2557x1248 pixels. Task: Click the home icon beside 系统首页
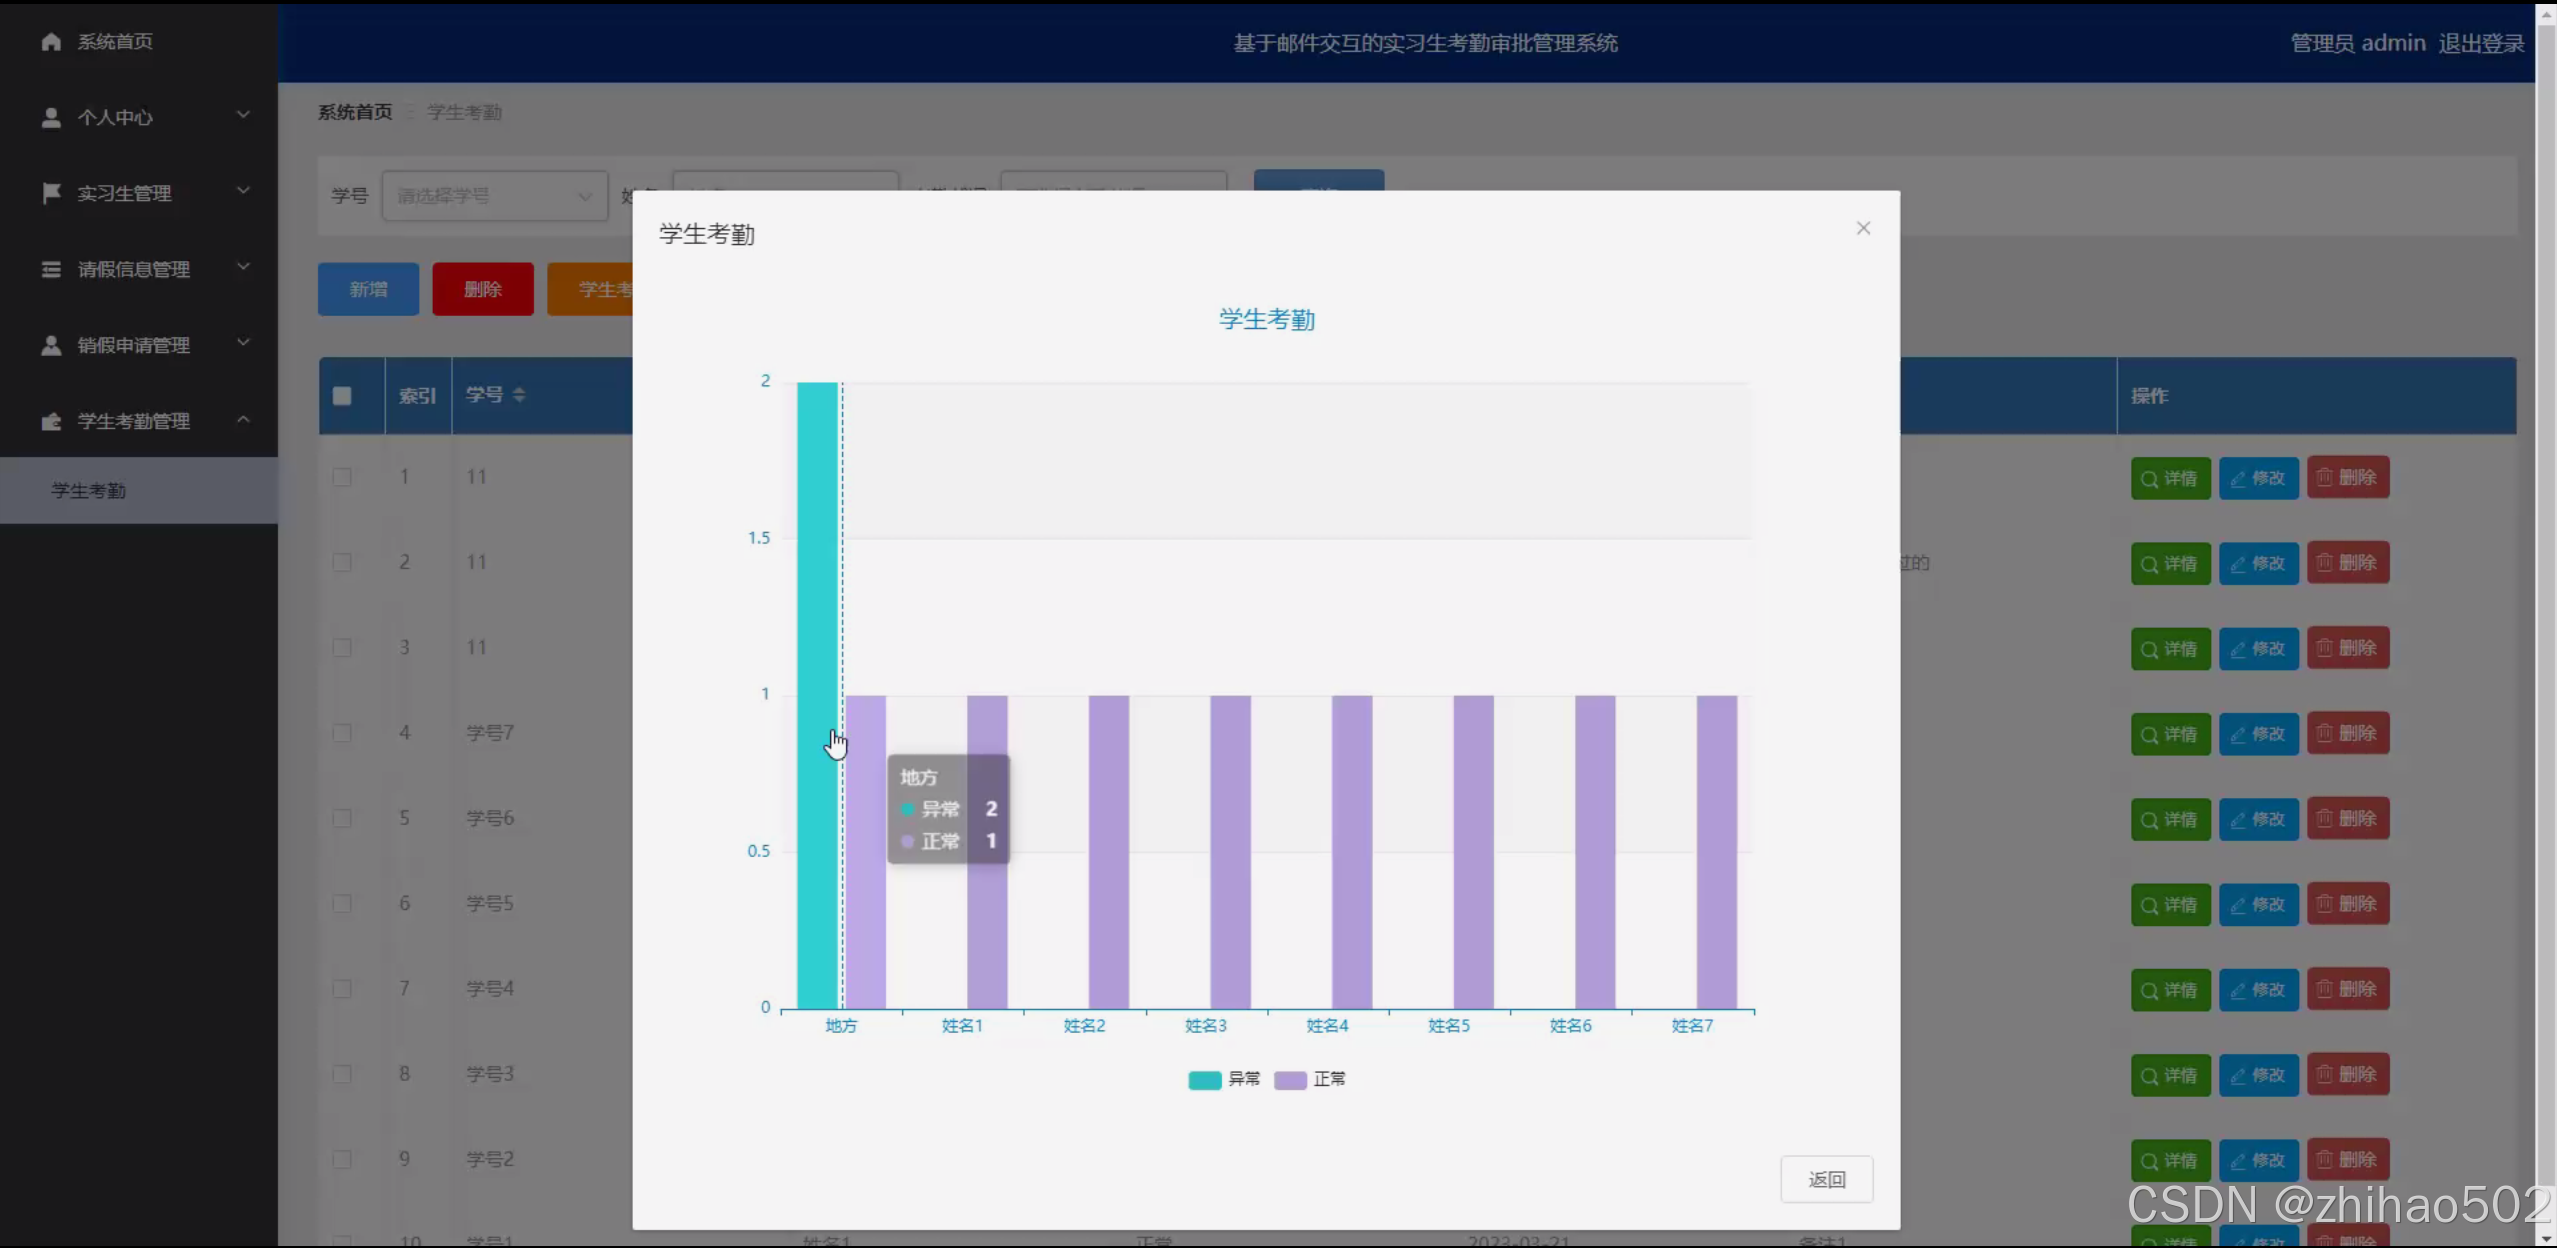click(51, 41)
